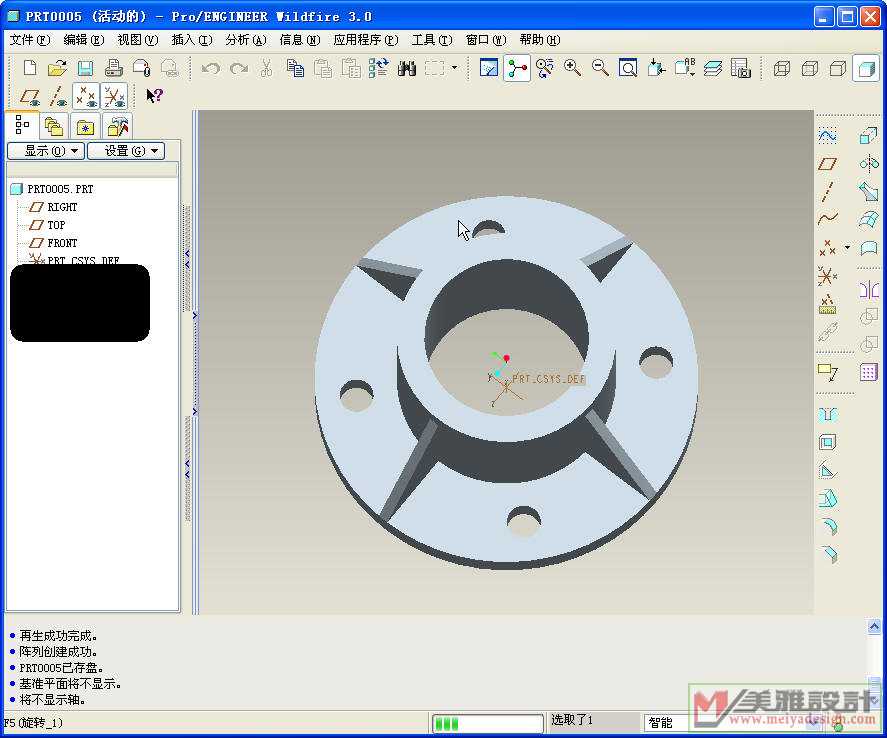Click the message area scroll up arrow
Image resolution: width=887 pixels, height=738 pixels.
coord(874,626)
